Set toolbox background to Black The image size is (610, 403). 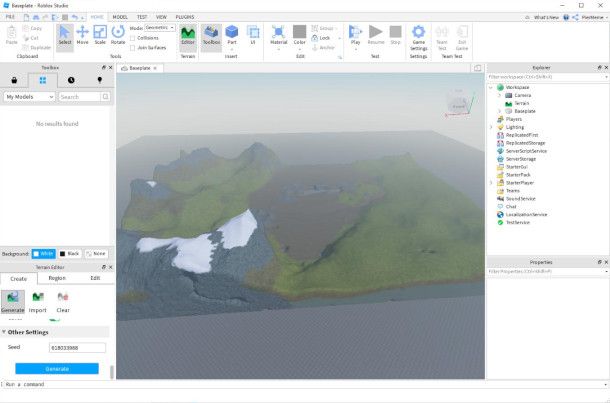[69, 254]
